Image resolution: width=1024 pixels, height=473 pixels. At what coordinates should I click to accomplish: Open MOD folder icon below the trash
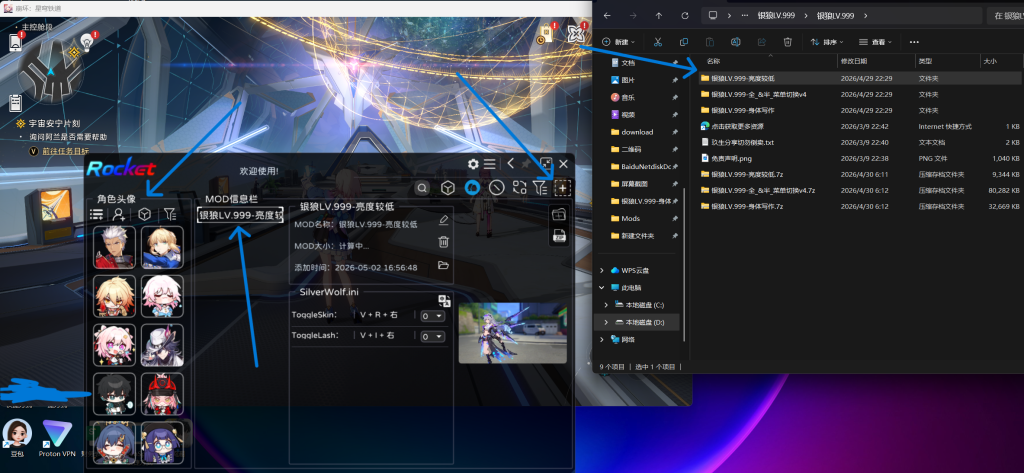pyautogui.click(x=443, y=265)
